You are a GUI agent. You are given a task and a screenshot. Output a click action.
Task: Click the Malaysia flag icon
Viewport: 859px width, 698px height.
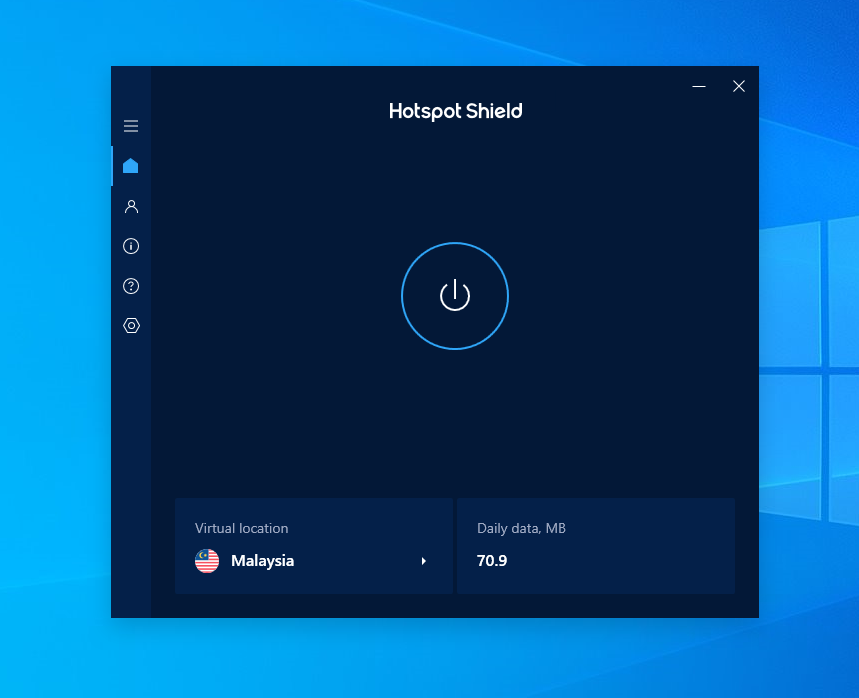(x=207, y=561)
